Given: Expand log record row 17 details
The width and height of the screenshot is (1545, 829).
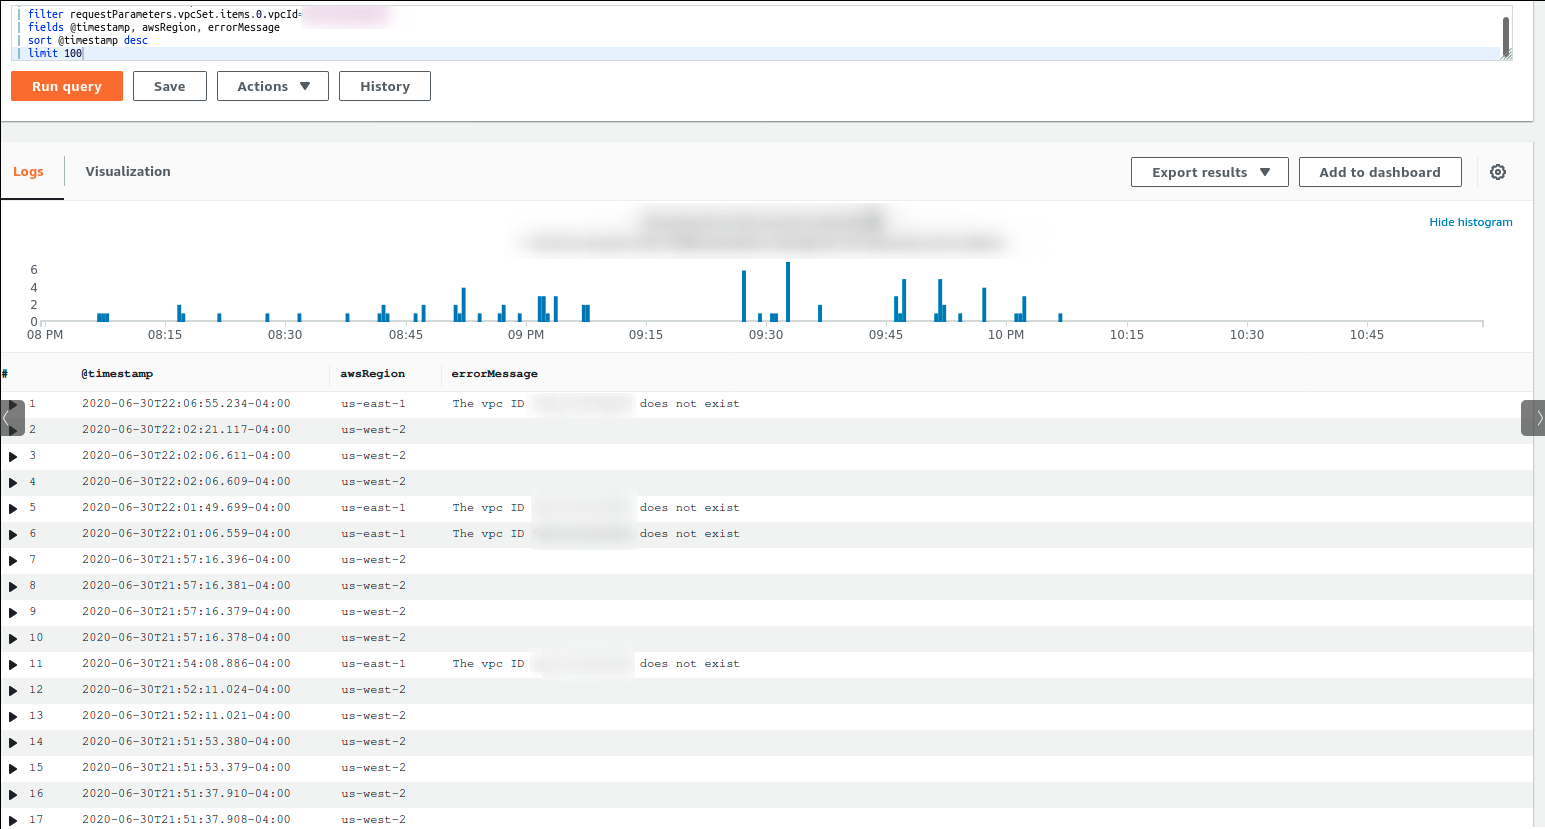Looking at the screenshot, I should [12, 819].
